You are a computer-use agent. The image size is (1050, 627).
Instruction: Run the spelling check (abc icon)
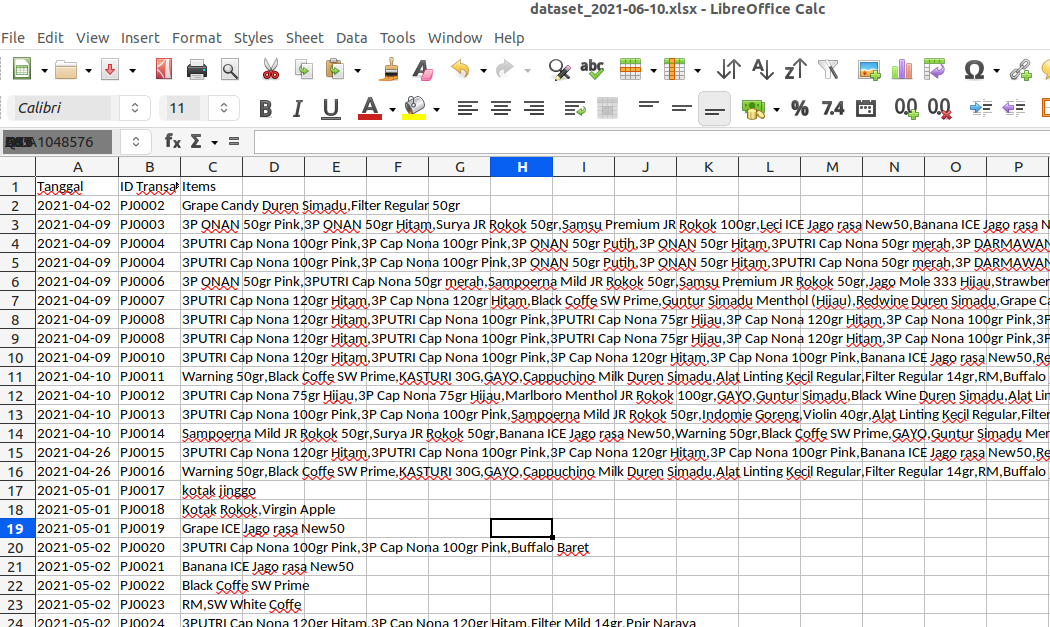[592, 69]
